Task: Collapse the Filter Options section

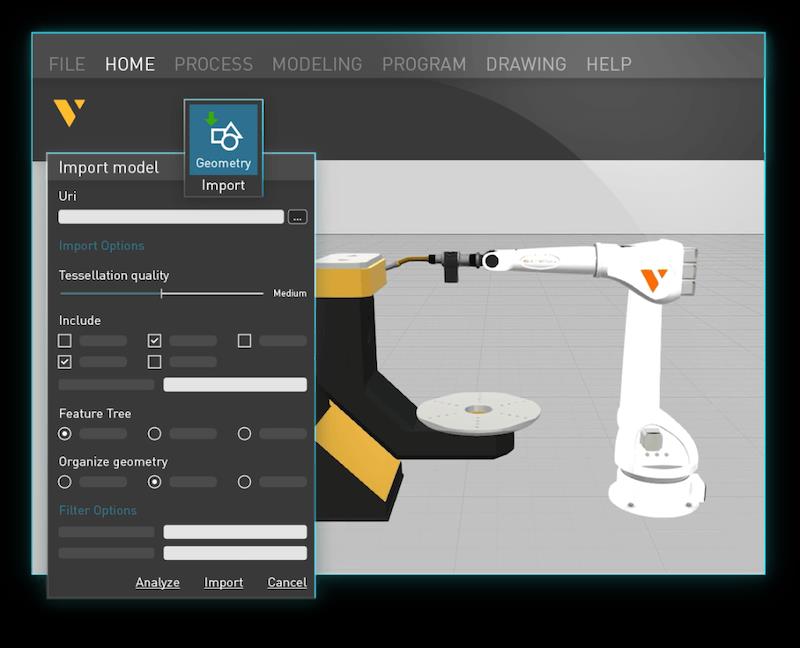Action: tap(98, 511)
